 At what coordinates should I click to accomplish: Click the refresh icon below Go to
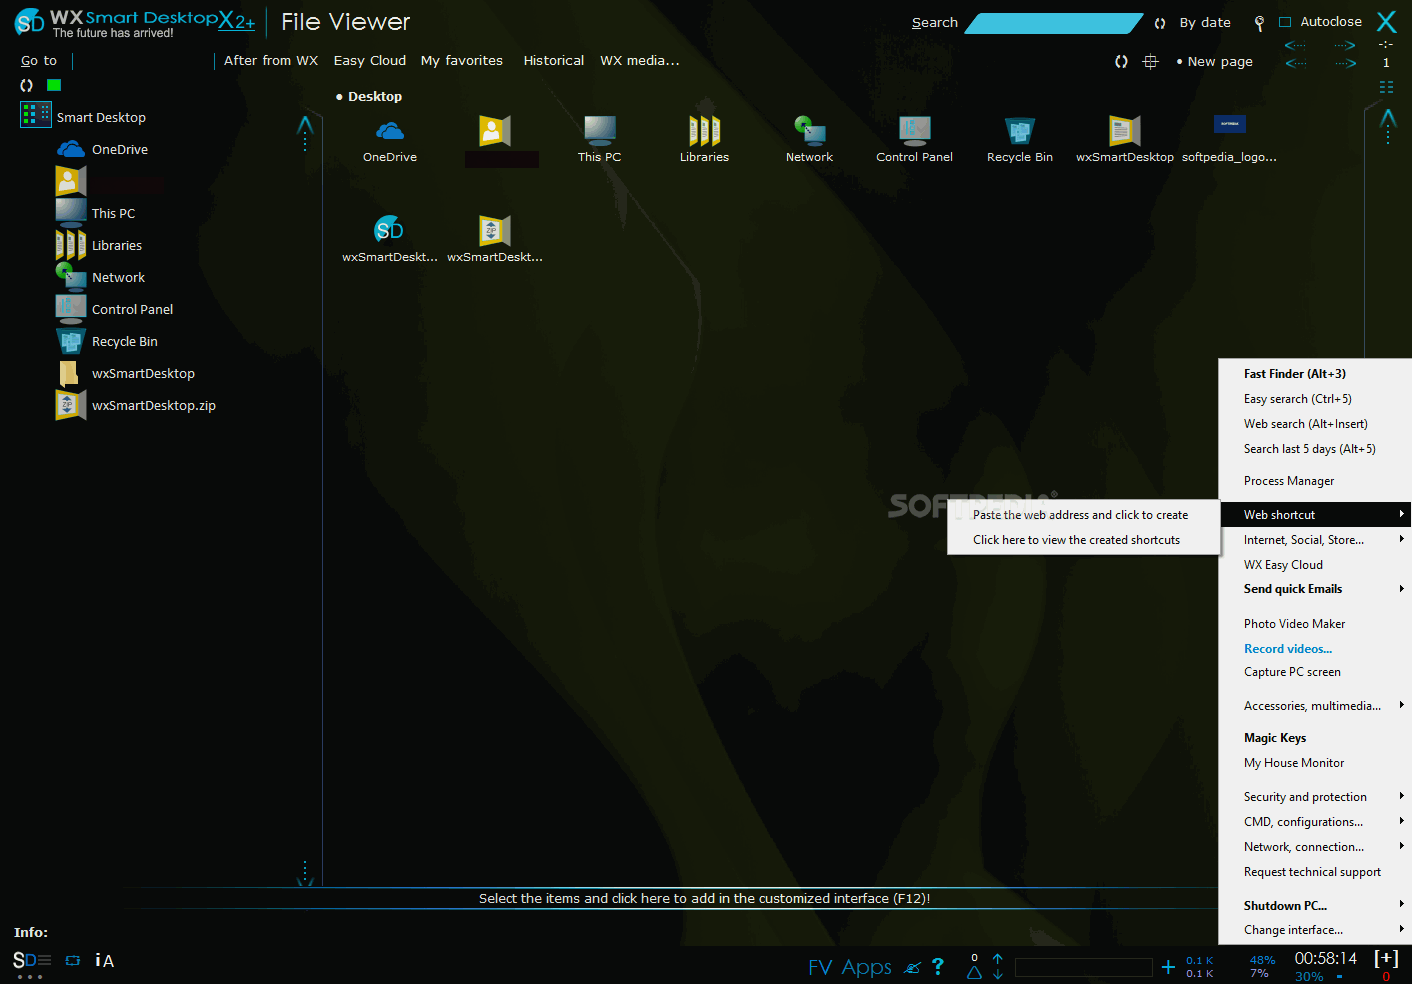click(x=27, y=85)
